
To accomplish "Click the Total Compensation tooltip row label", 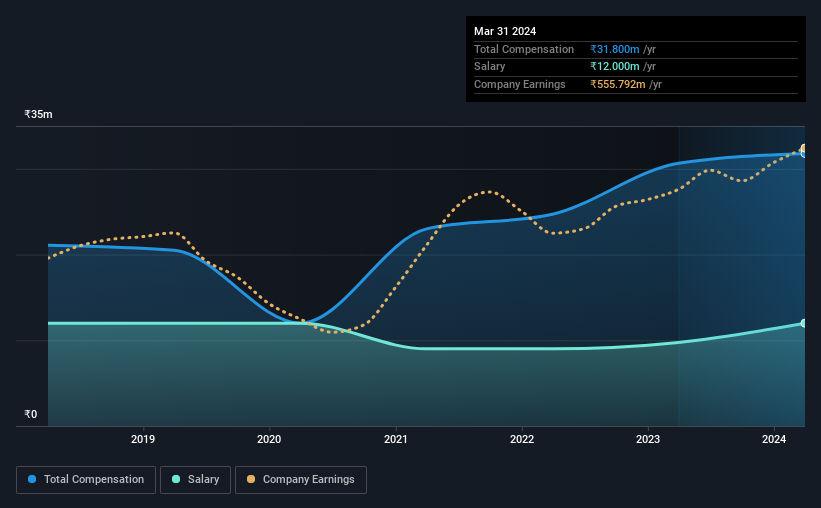I will 524,49.
